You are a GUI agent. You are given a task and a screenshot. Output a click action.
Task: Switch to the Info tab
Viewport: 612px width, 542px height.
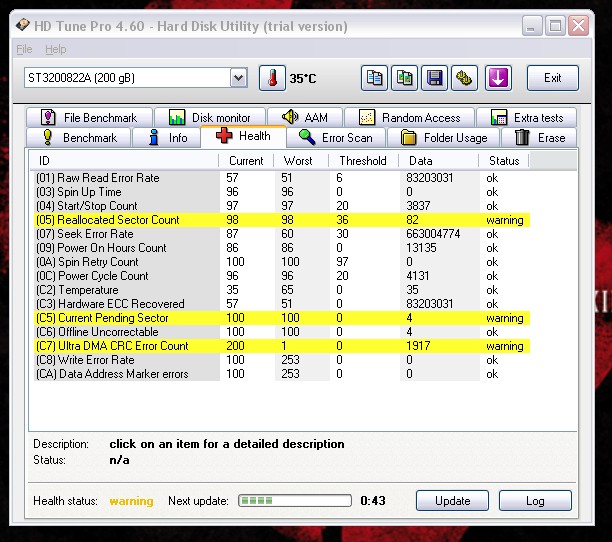pyautogui.click(x=167, y=138)
